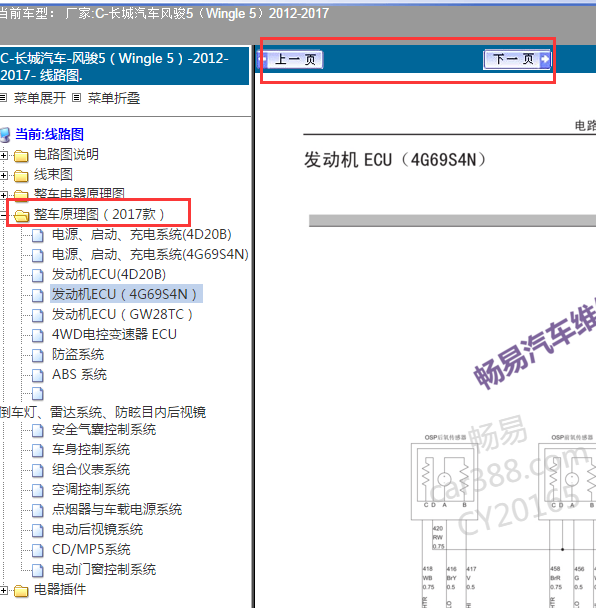Open the 当前:线路图 root link
The height and width of the screenshot is (608, 596).
(x=49, y=134)
